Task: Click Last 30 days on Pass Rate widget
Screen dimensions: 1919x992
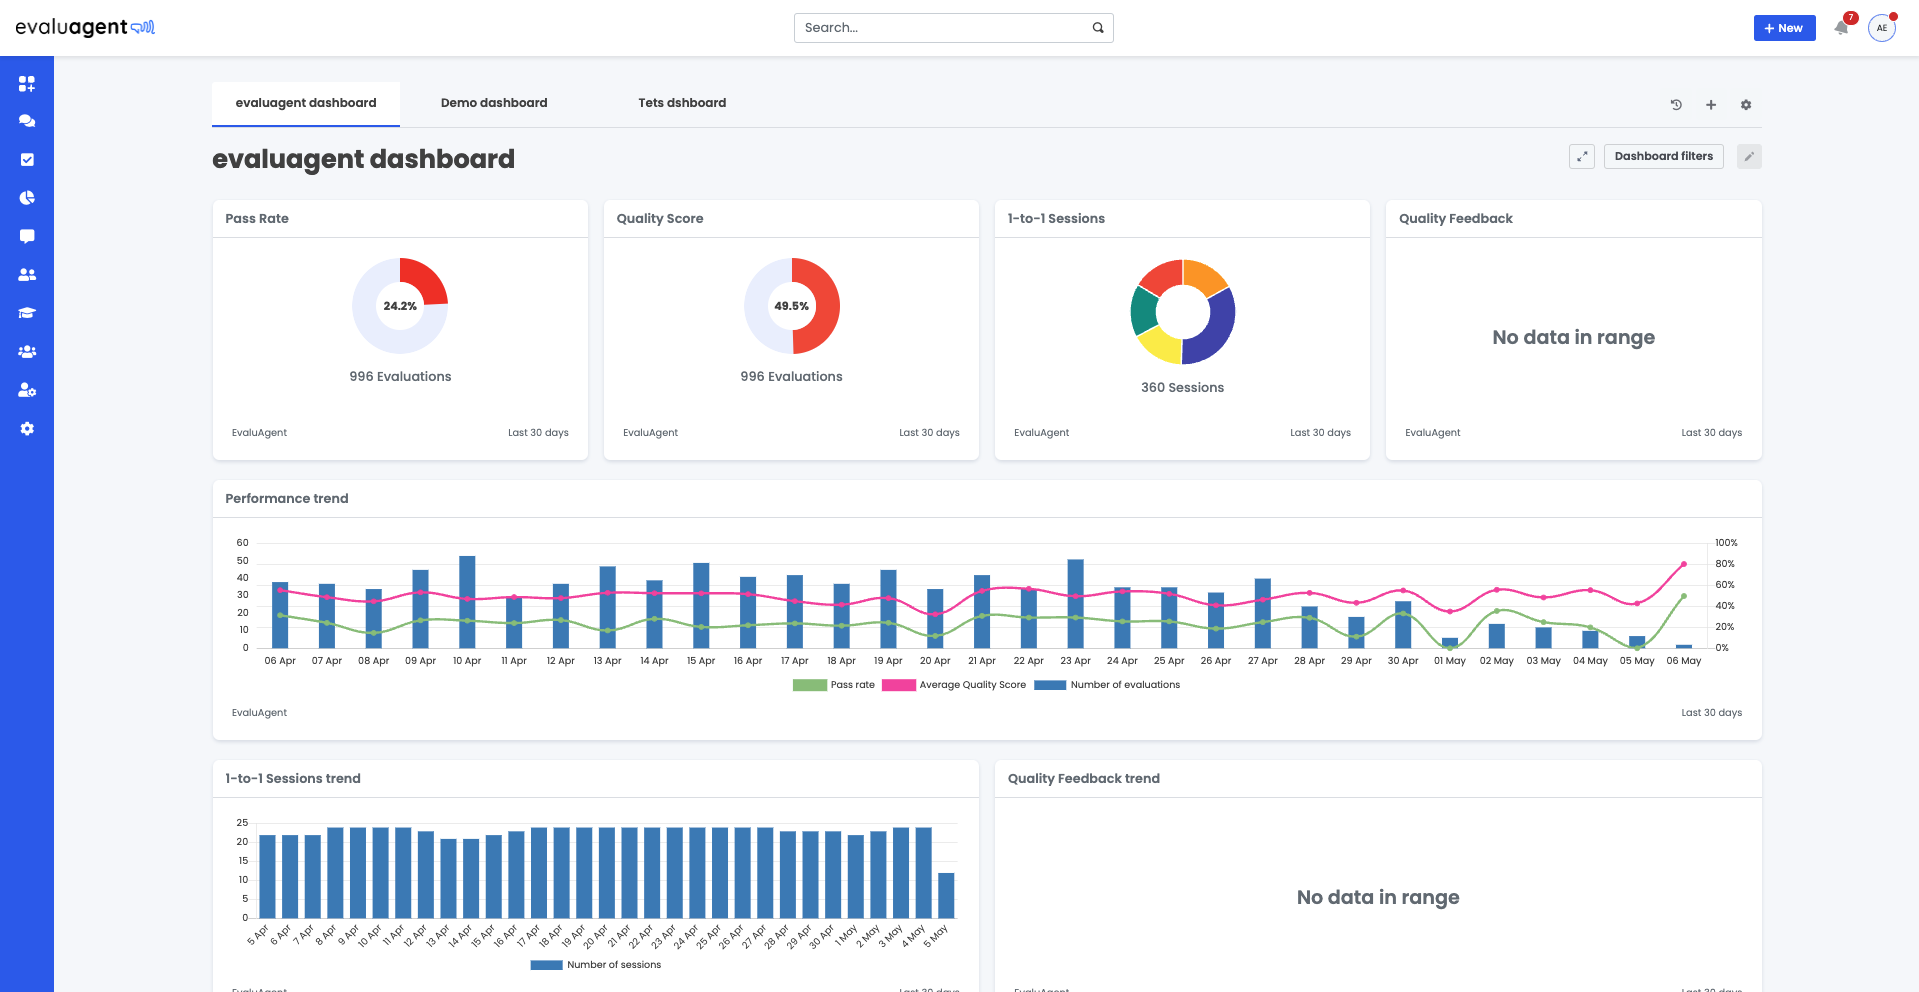Action: (538, 433)
